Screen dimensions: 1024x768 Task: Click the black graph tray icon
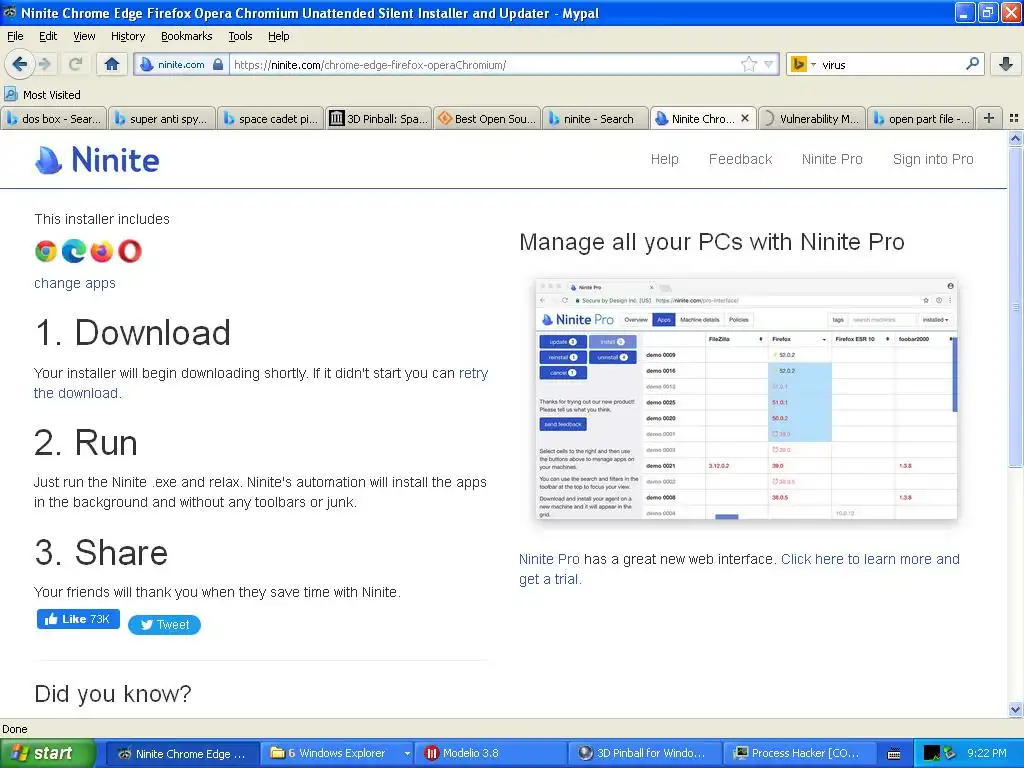point(931,753)
